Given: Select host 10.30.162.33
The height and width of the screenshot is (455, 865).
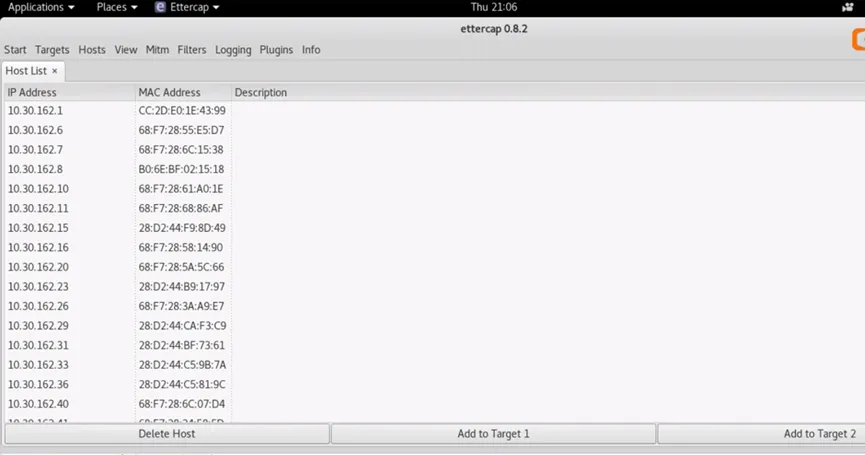Looking at the screenshot, I should 38,365.
